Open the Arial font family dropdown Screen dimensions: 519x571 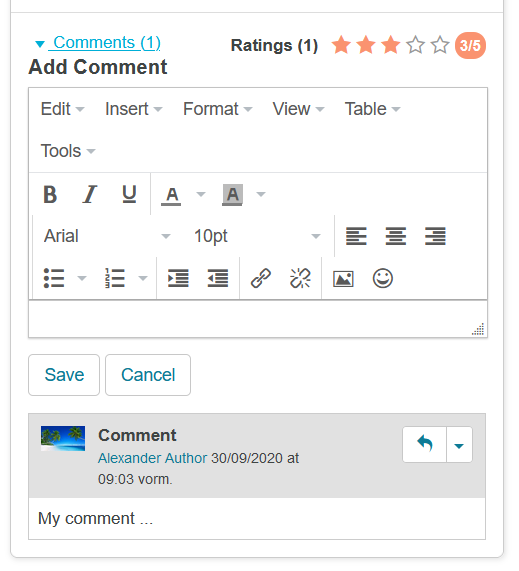point(107,236)
